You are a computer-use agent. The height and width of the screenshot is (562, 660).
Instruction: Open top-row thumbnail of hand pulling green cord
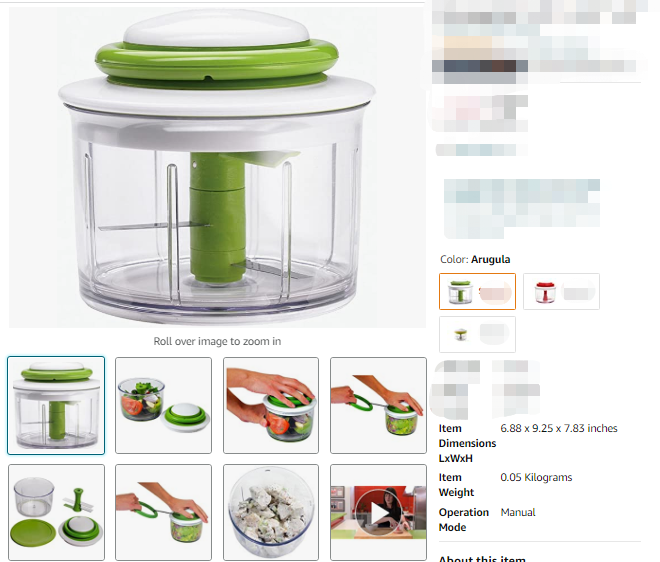378,405
